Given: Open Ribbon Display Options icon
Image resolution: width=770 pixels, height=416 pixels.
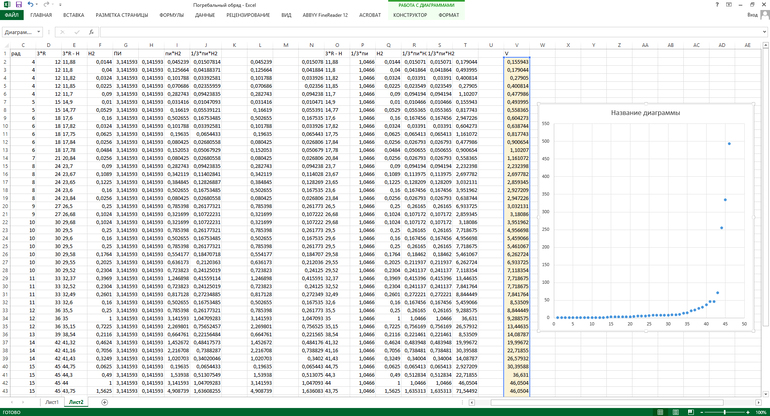Looking at the screenshot, I should tap(729, 4).
